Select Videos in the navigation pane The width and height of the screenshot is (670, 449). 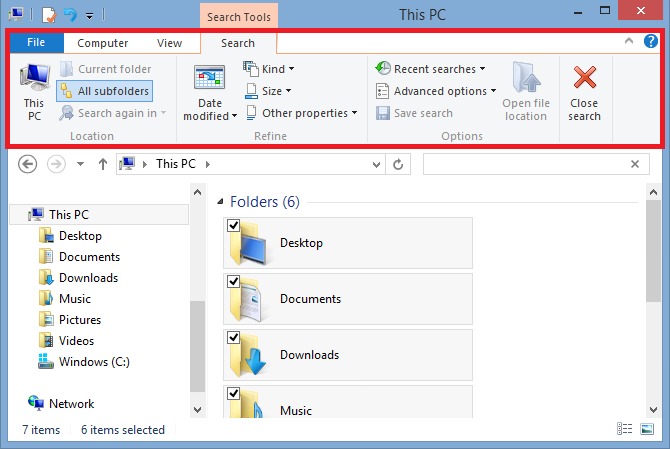[76, 340]
